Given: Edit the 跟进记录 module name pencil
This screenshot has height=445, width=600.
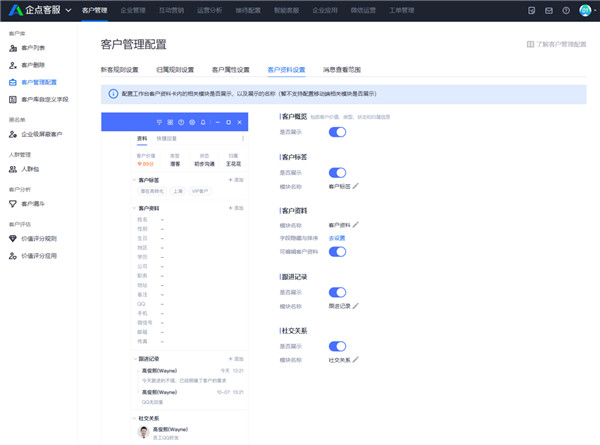Looking at the screenshot, I should coord(355,306).
